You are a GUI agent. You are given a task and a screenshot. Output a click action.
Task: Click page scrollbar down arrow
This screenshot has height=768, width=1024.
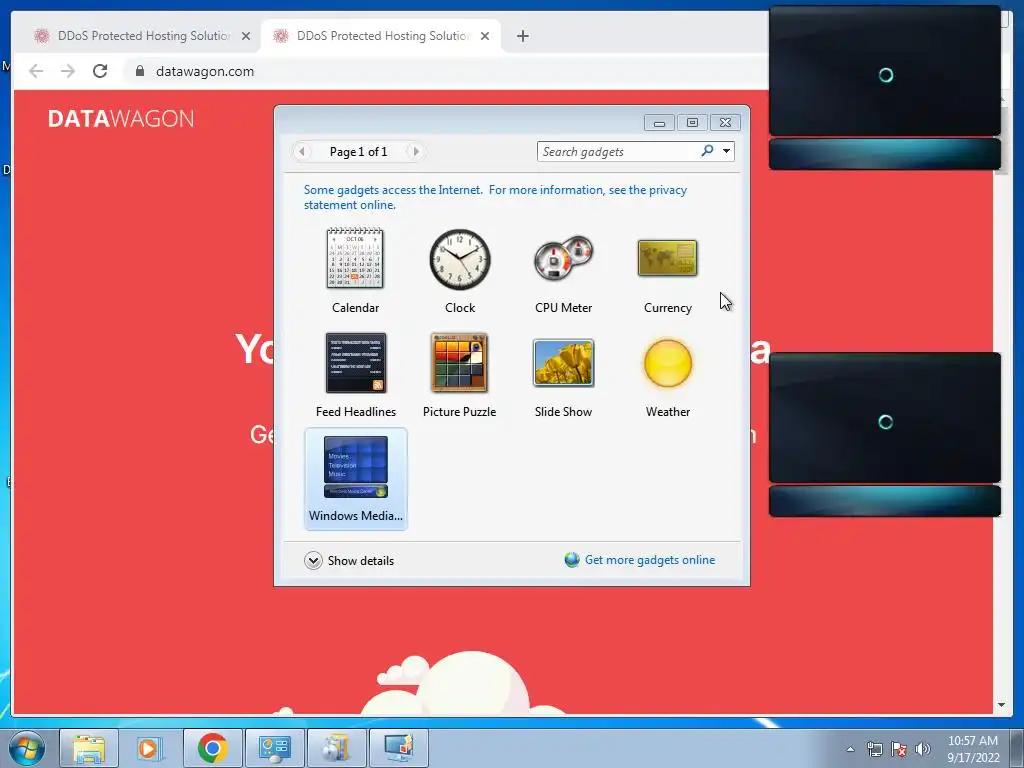(1000, 705)
